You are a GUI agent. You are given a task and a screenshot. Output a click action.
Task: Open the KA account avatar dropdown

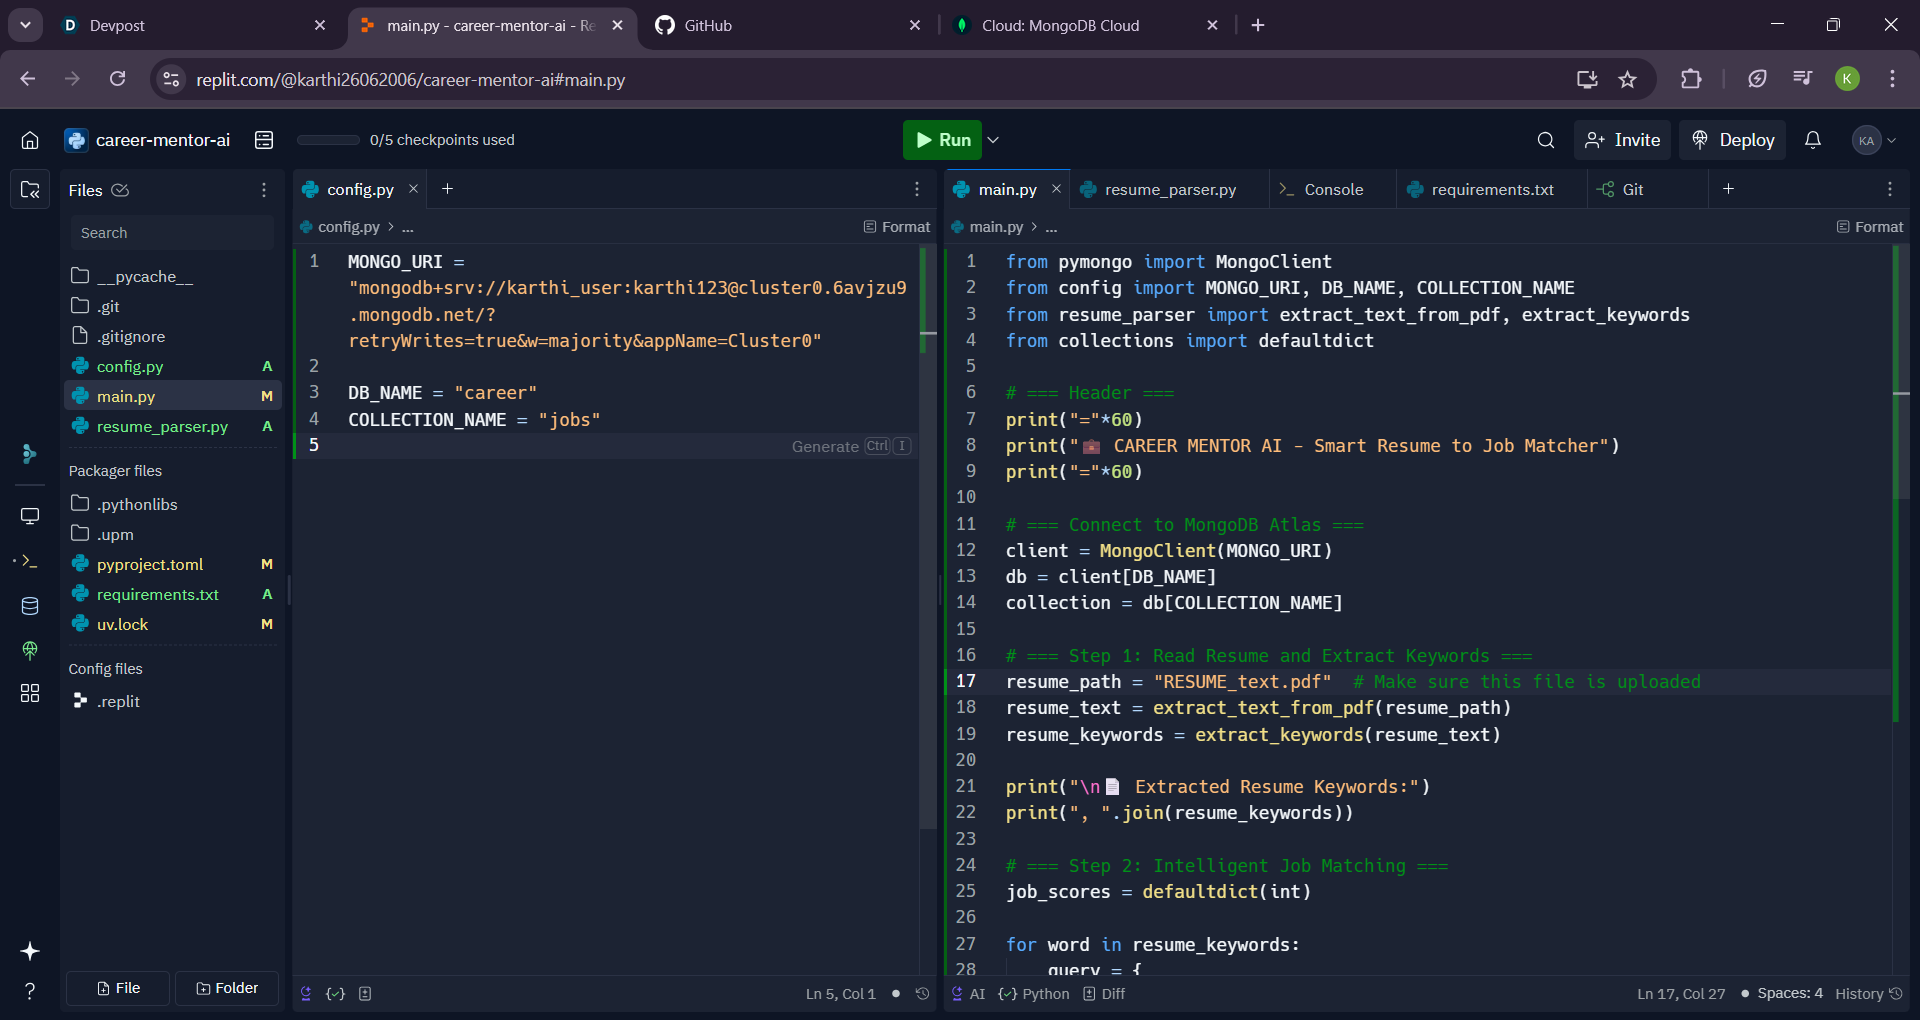click(x=1874, y=140)
